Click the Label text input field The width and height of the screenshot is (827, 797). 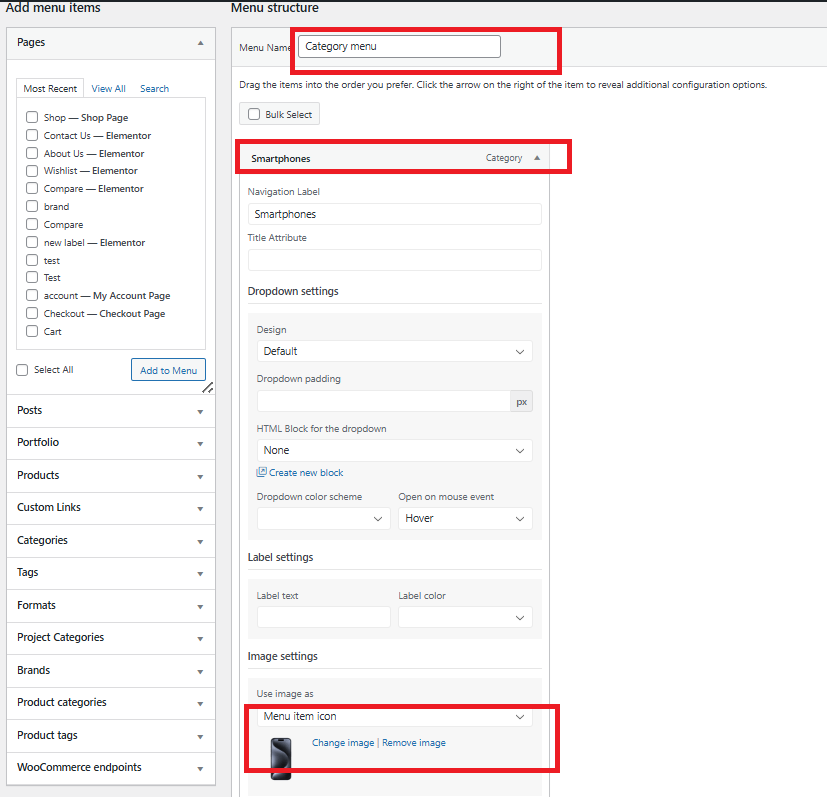(323, 617)
